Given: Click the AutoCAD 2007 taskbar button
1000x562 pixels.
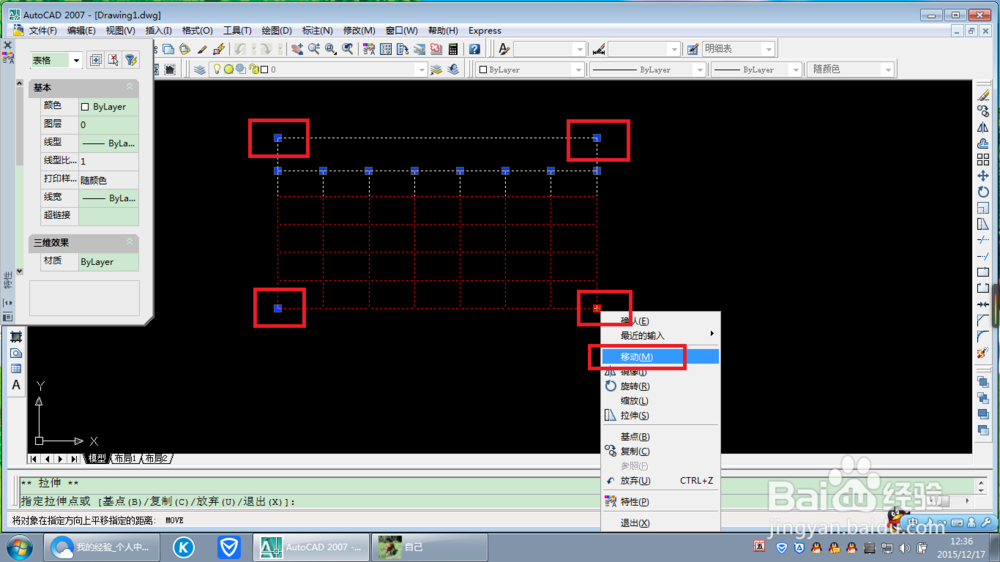Looking at the screenshot, I should (x=311, y=547).
